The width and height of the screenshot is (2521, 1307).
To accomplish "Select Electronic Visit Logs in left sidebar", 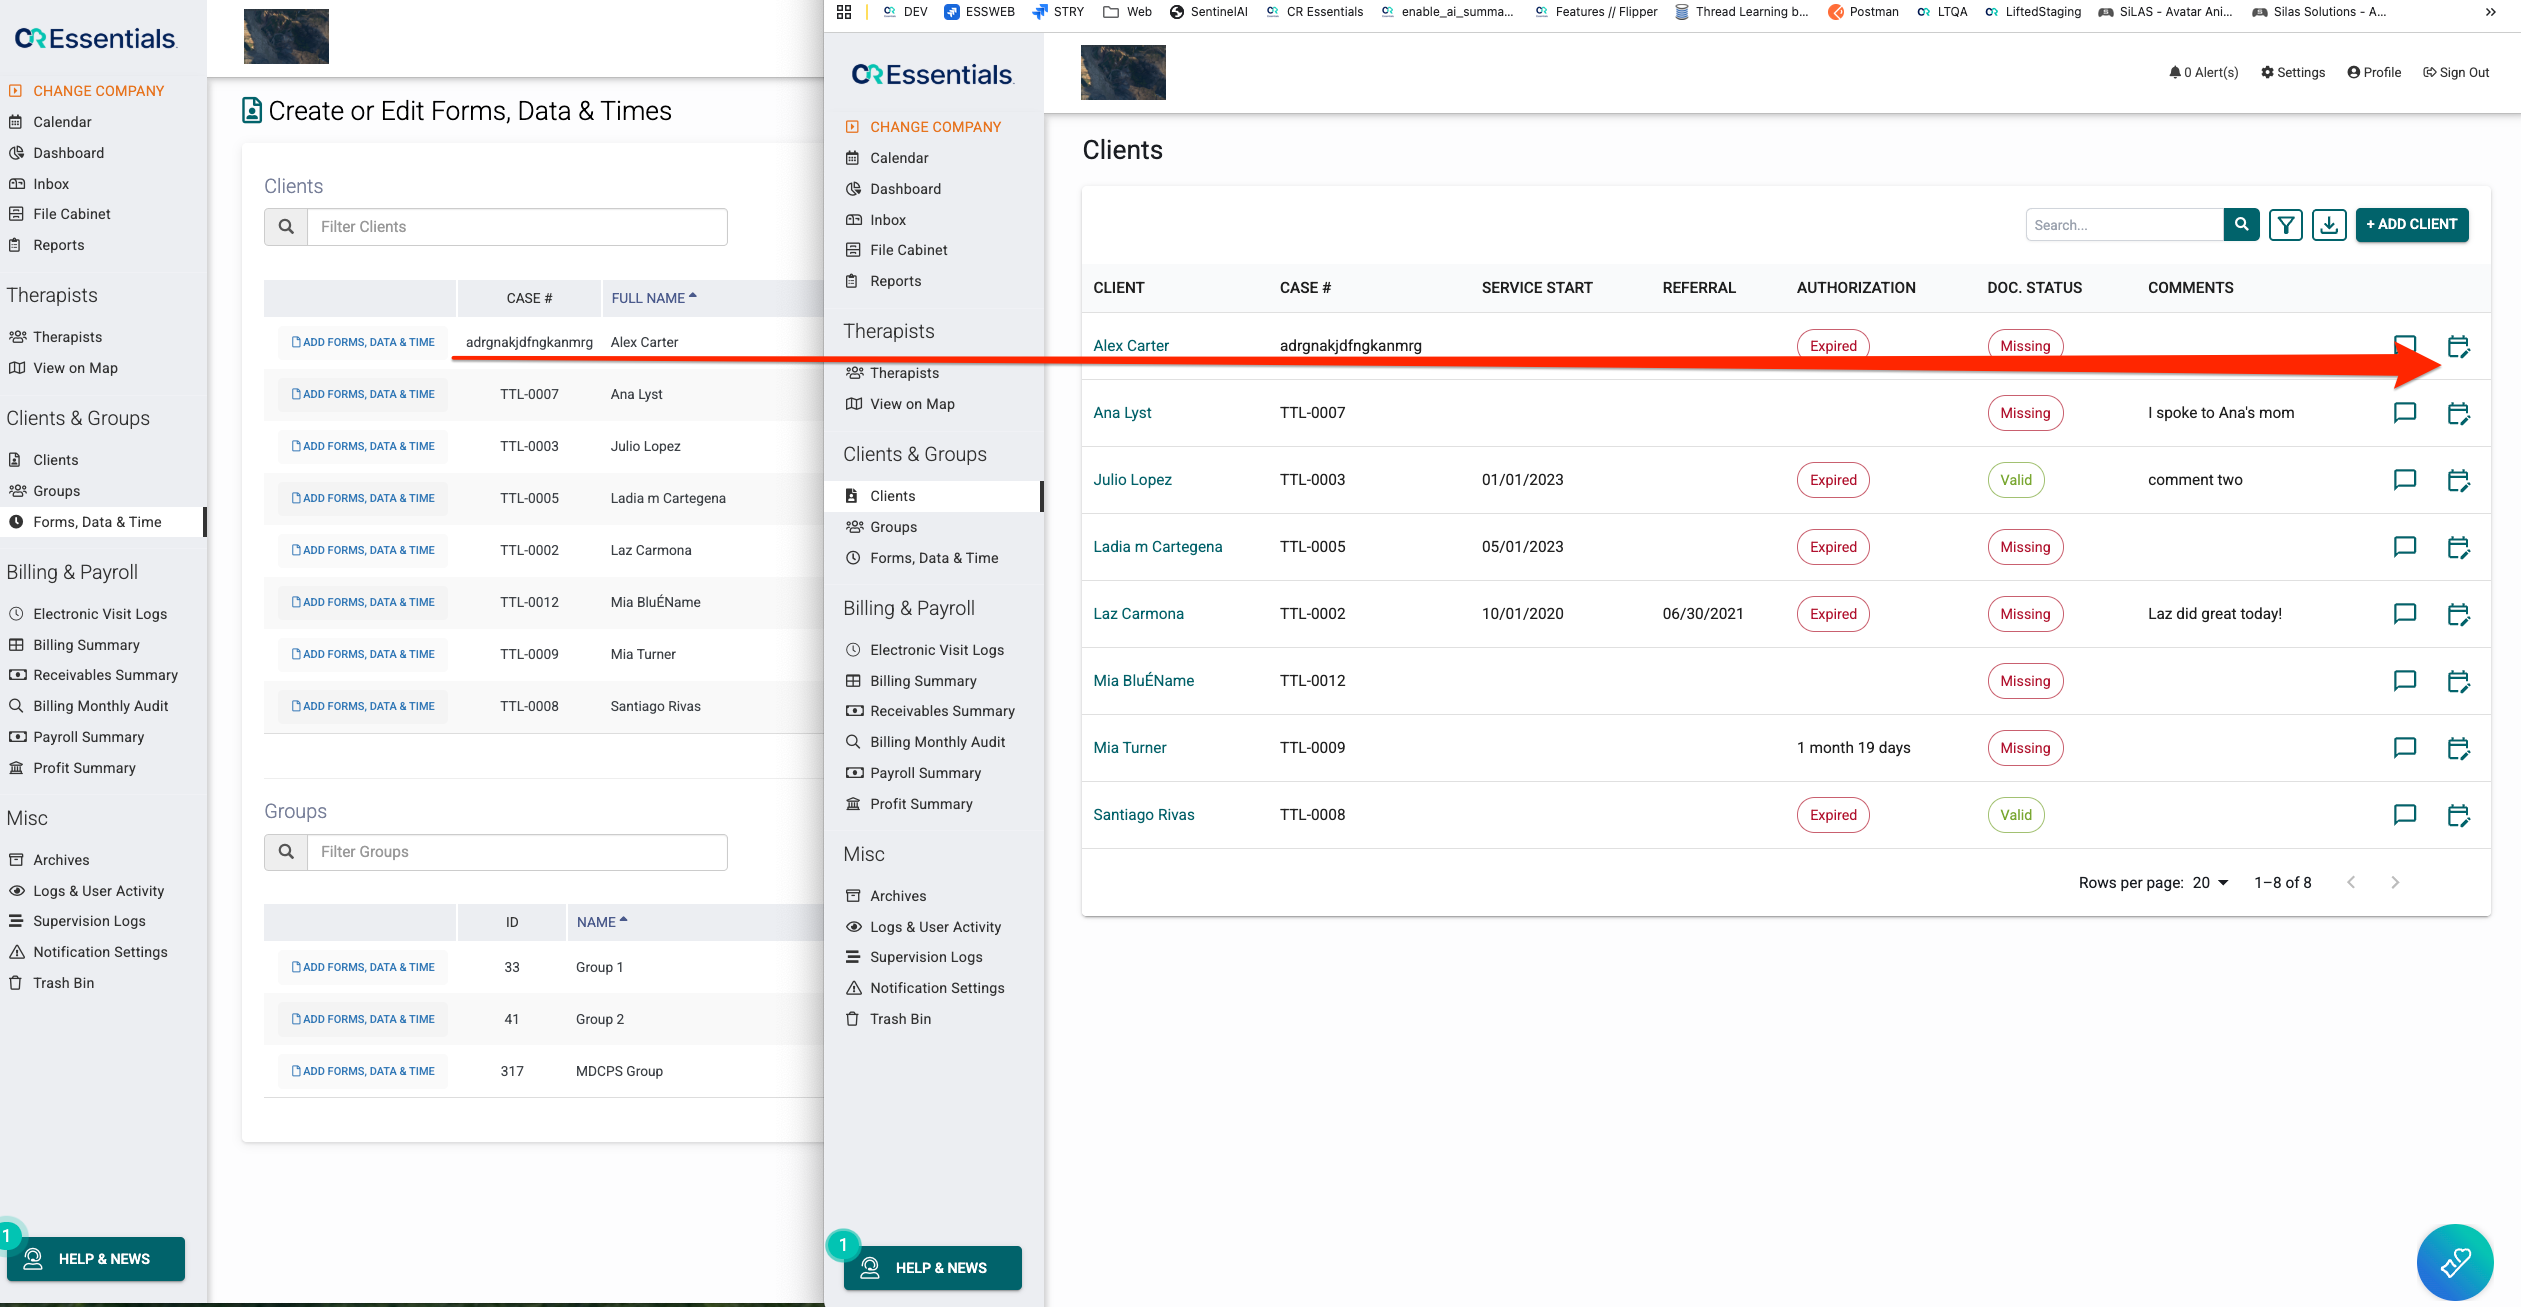I will tap(99, 614).
